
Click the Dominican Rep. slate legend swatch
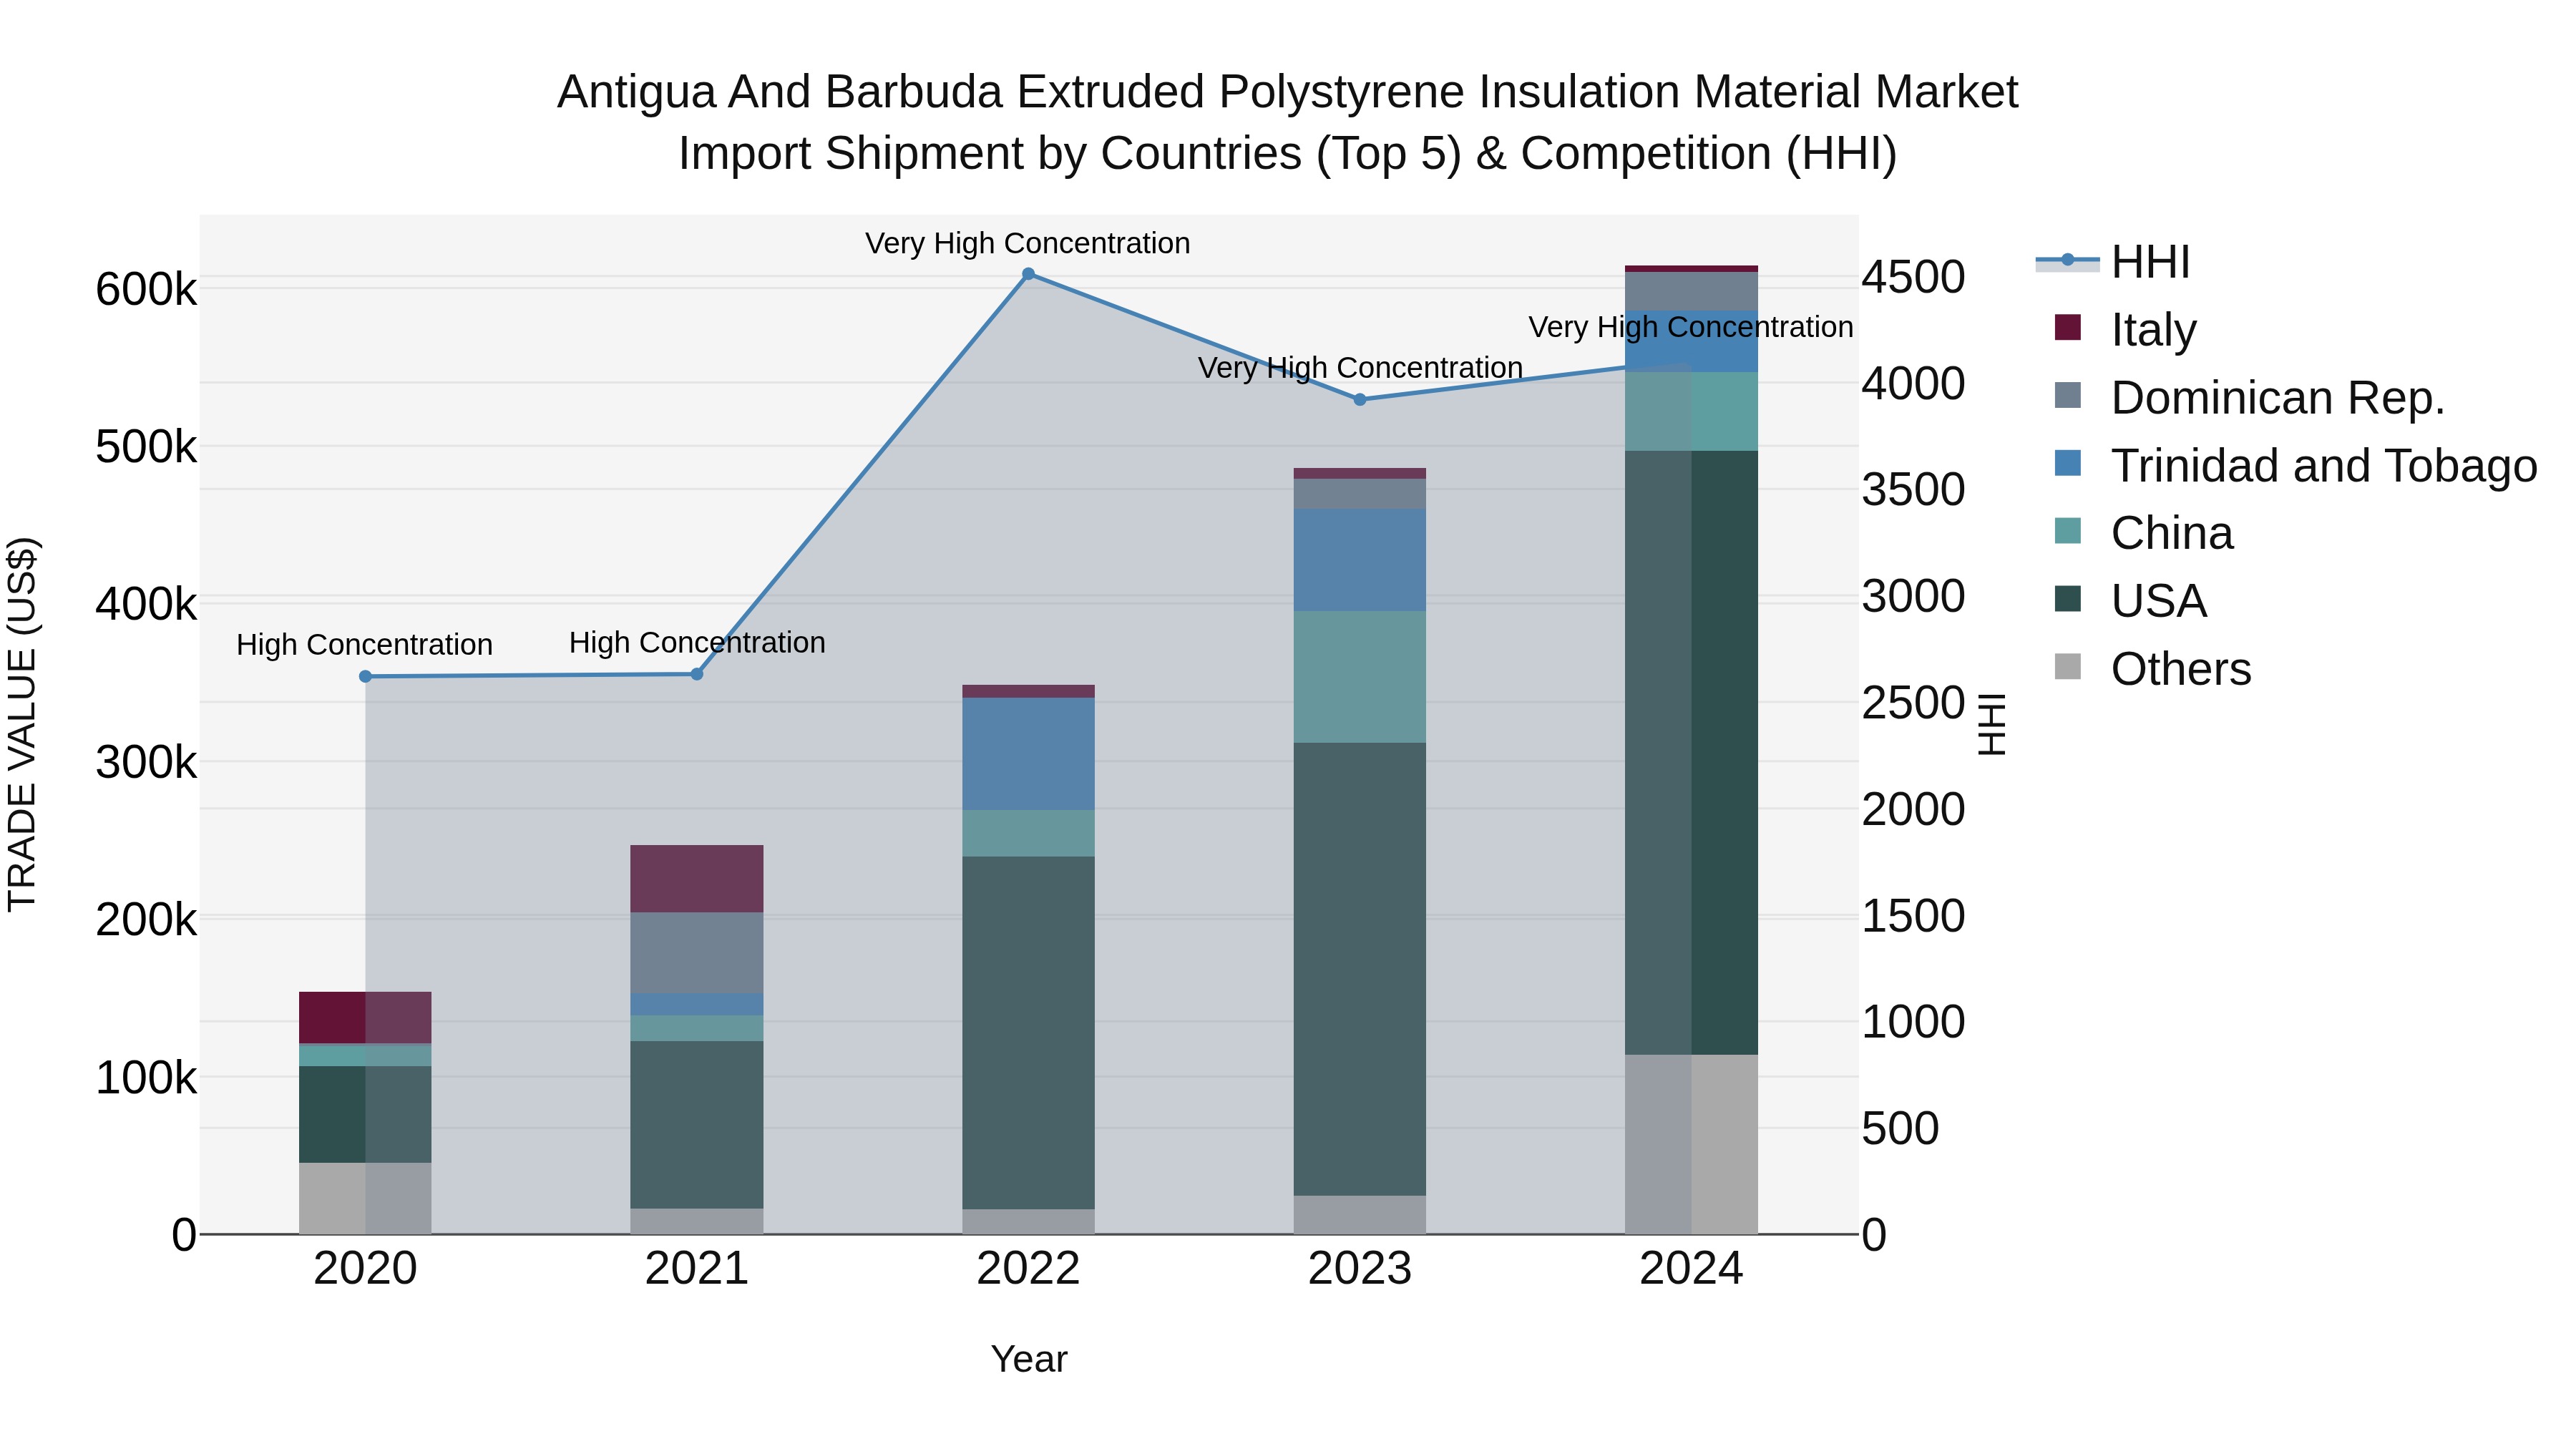[x=2067, y=395]
